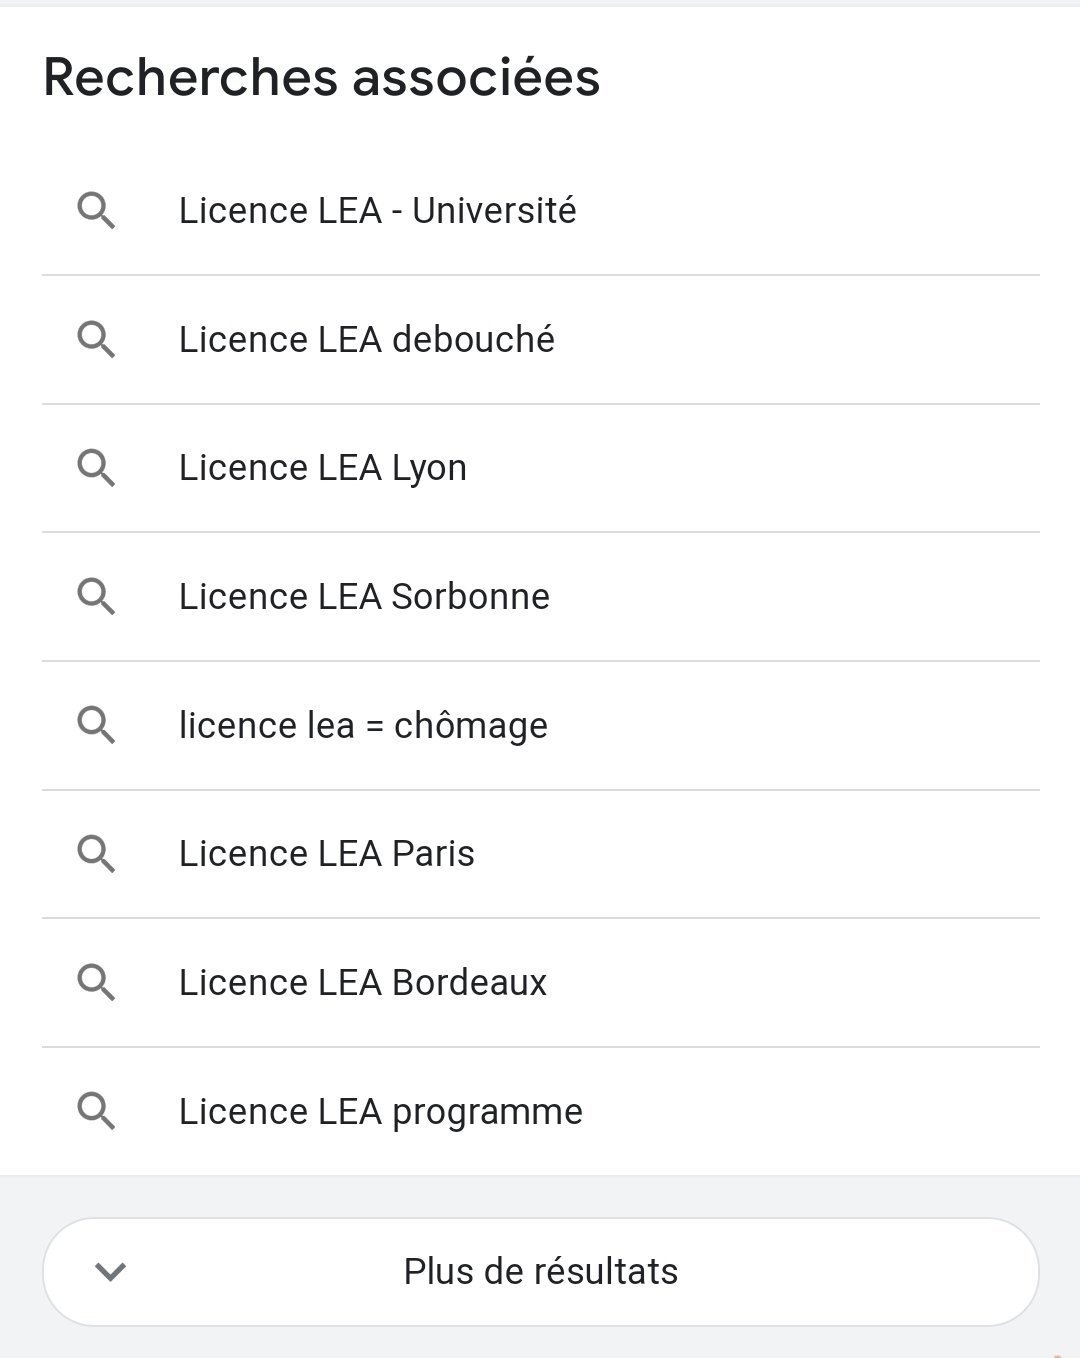The image size is (1080, 1358).
Task: Expand results with the chevron down arrow
Action: [110, 1272]
